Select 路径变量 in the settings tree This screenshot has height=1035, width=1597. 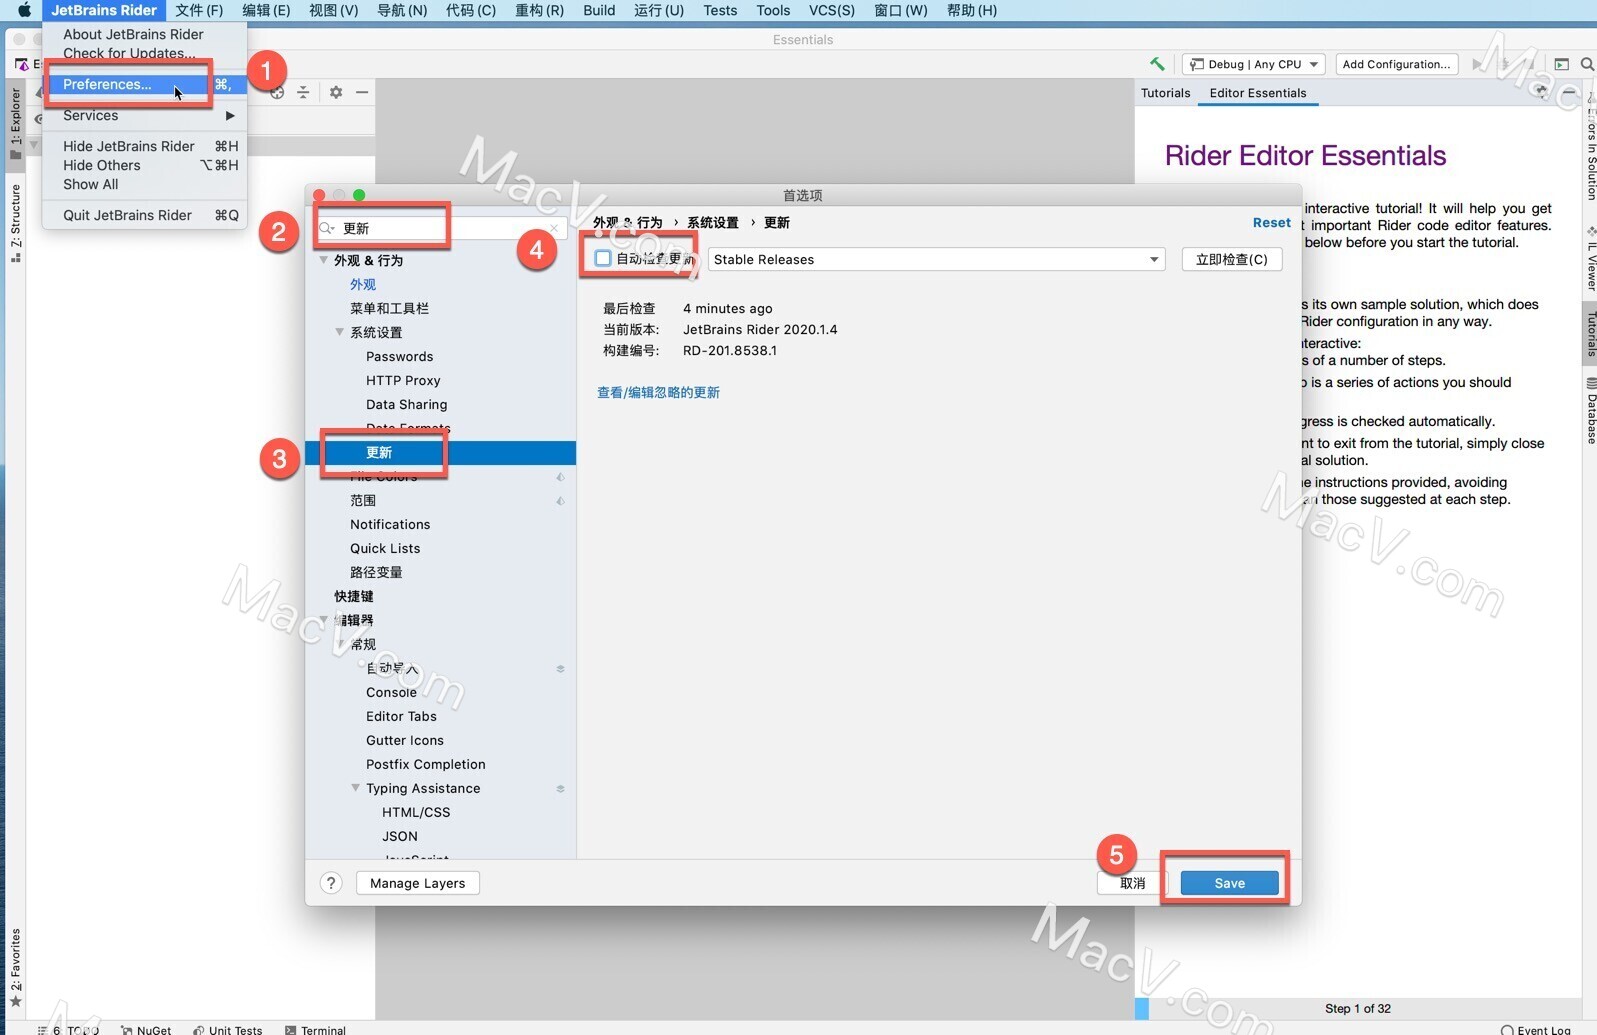376,572
